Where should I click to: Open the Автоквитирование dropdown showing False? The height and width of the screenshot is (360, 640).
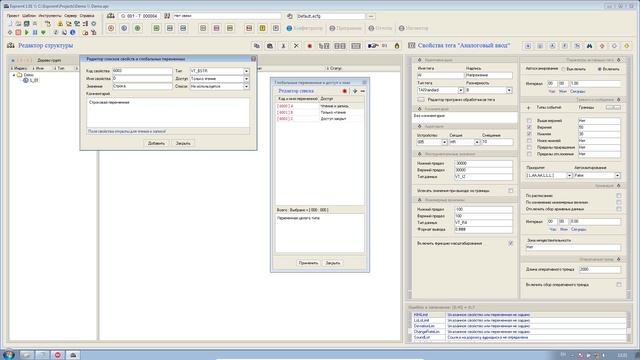click(618, 176)
